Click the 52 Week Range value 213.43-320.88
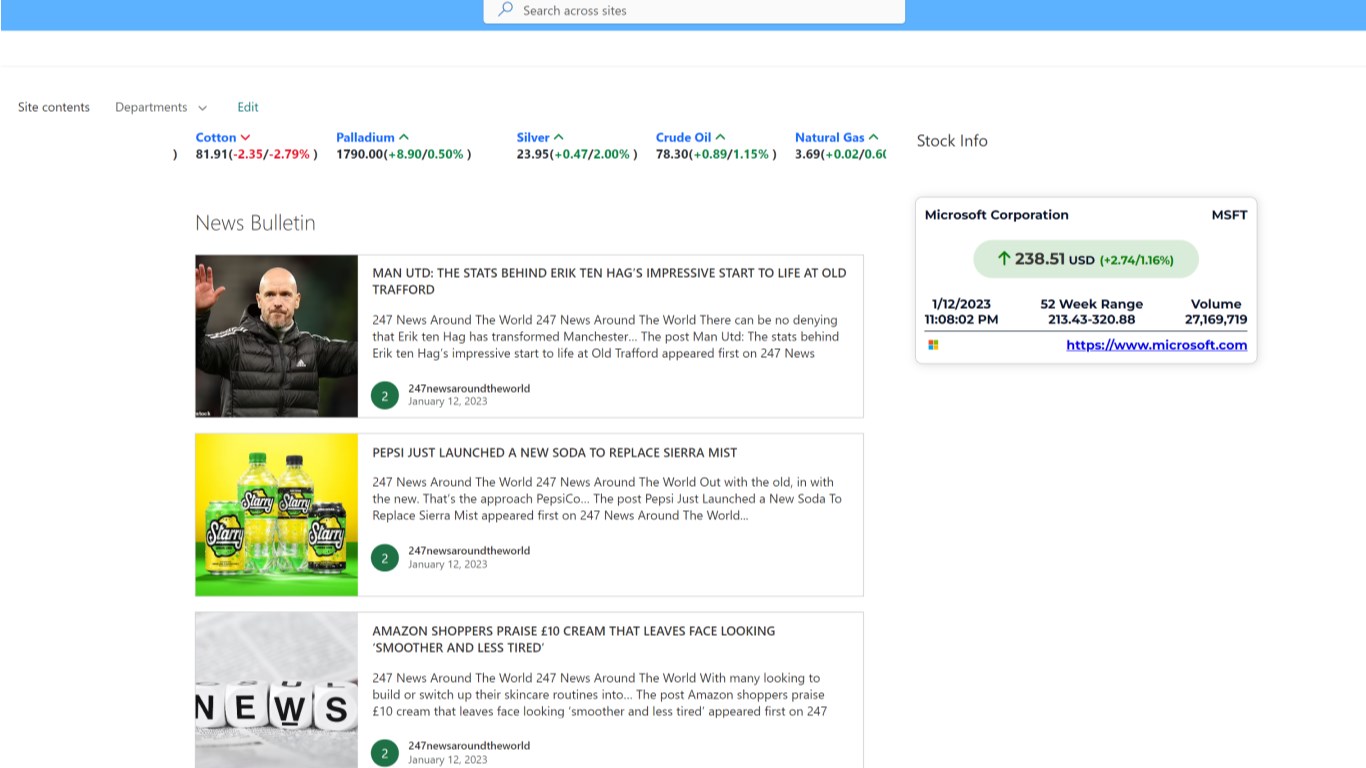Image resolution: width=1366 pixels, height=768 pixels. pyautogui.click(x=1091, y=320)
